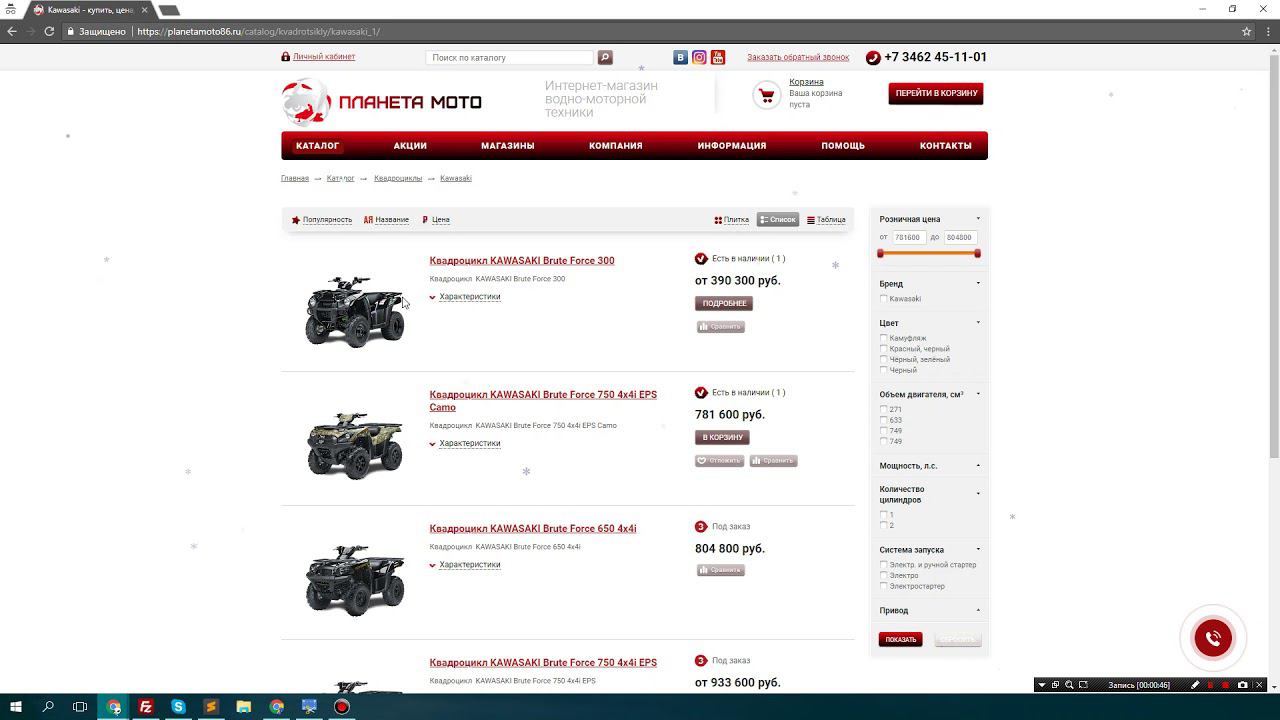Click the Поиск по каталогу search field

pos(510,58)
